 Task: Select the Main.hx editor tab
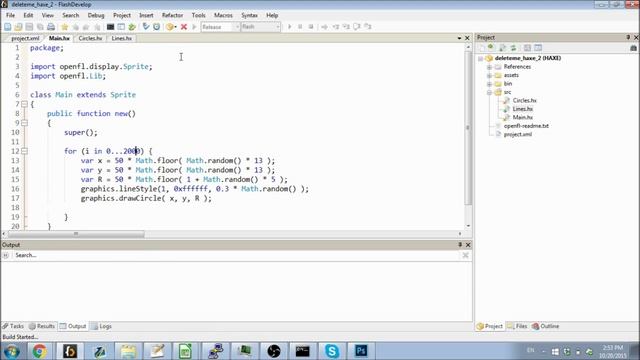[59, 38]
